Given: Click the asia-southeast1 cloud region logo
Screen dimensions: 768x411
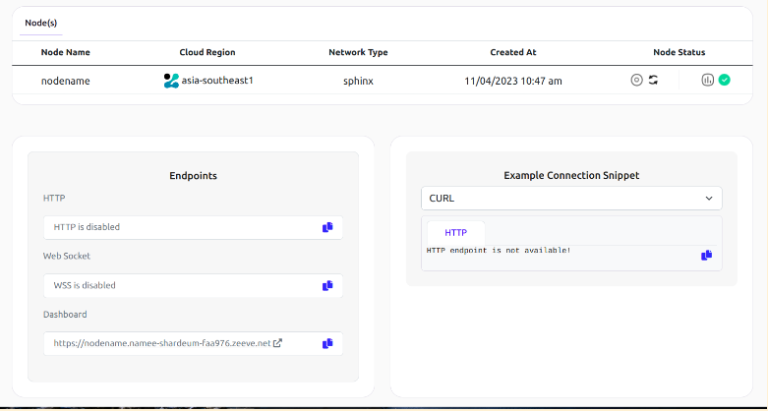Looking at the screenshot, I should [x=171, y=80].
